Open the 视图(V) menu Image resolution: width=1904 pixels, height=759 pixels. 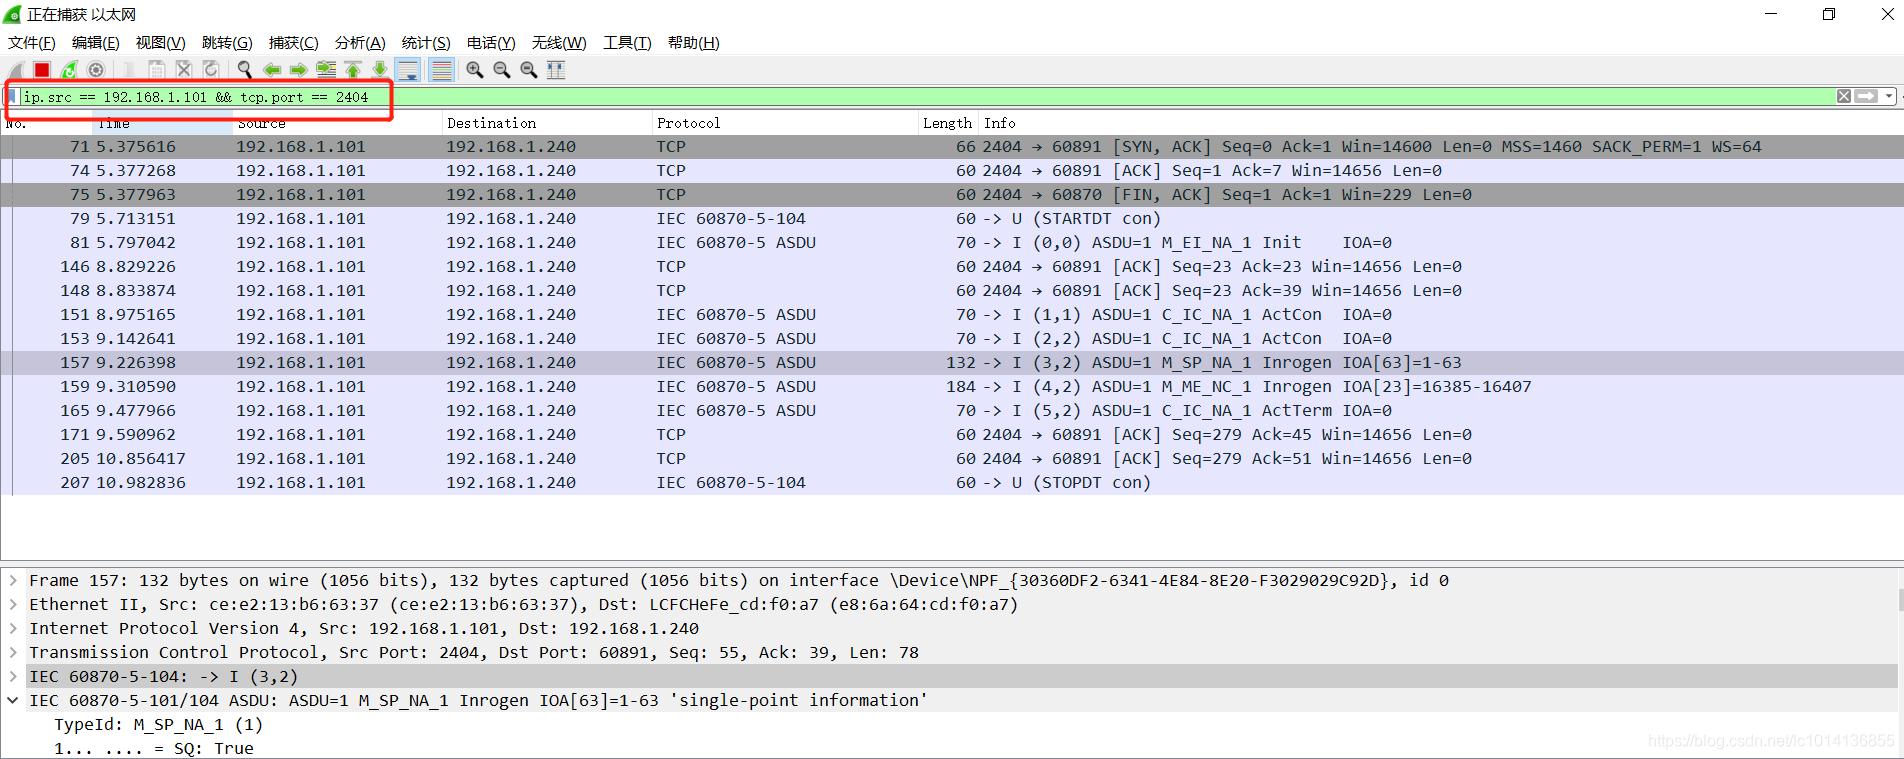[x=161, y=43]
